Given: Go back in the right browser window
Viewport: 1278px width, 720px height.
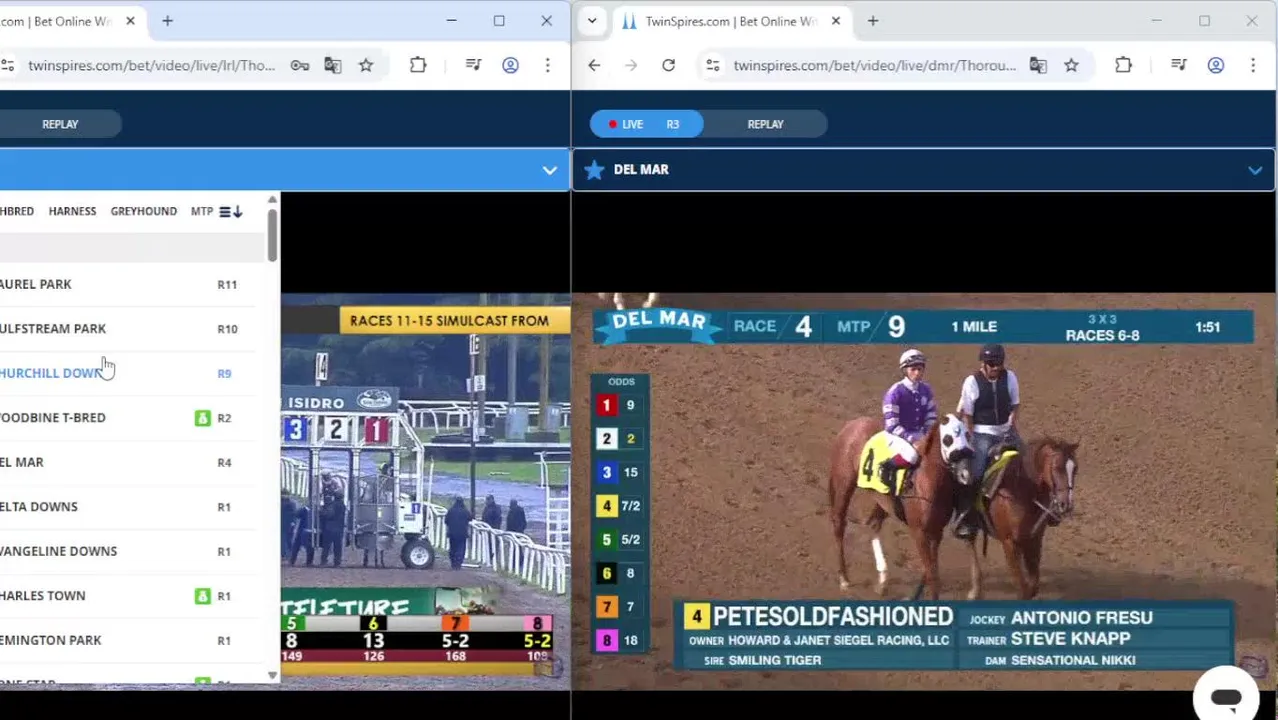Looking at the screenshot, I should [x=594, y=66].
